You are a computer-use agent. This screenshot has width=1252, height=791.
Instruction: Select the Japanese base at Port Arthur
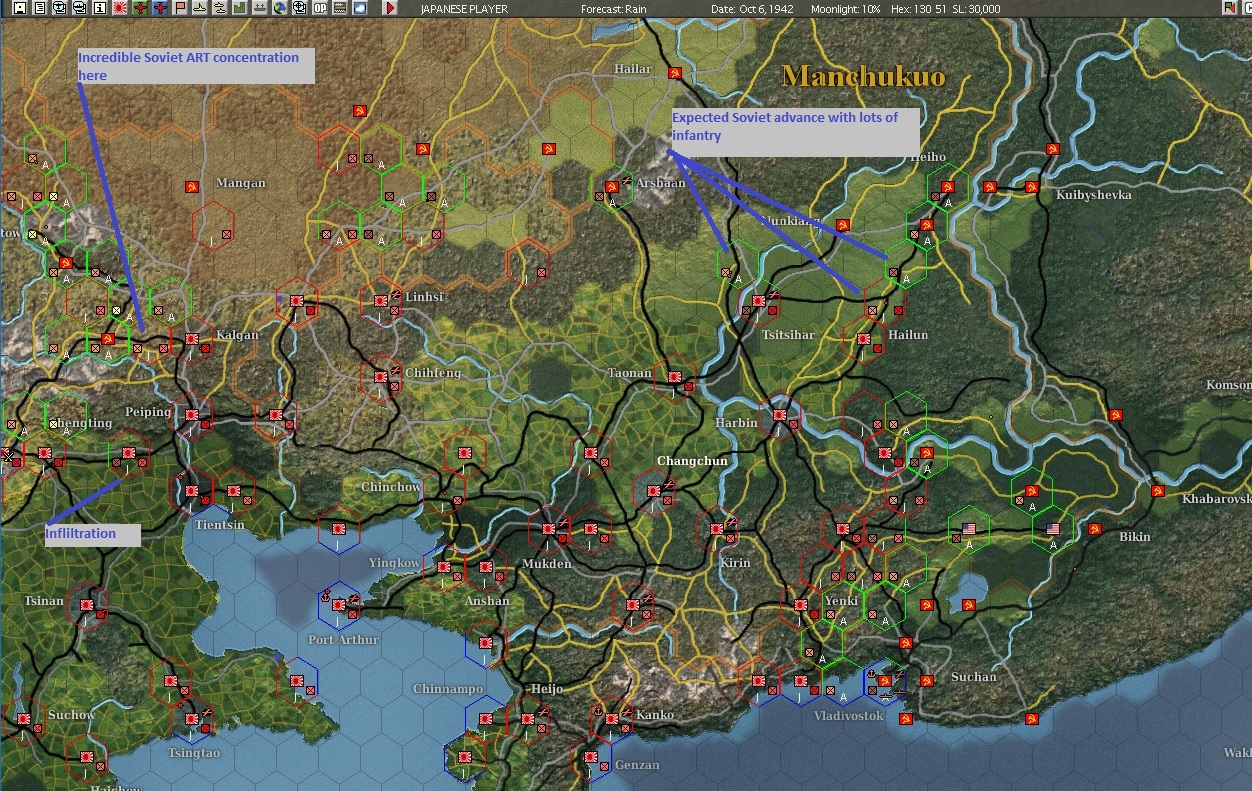(x=340, y=604)
